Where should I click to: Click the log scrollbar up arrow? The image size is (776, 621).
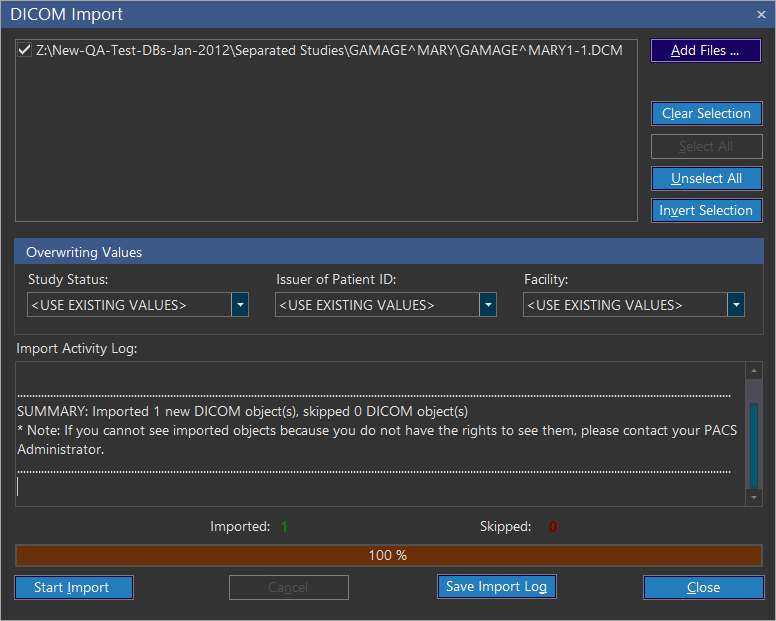754,371
